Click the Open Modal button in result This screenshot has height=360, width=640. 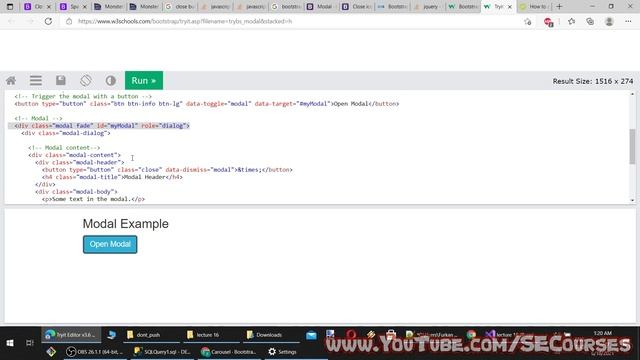pos(110,244)
